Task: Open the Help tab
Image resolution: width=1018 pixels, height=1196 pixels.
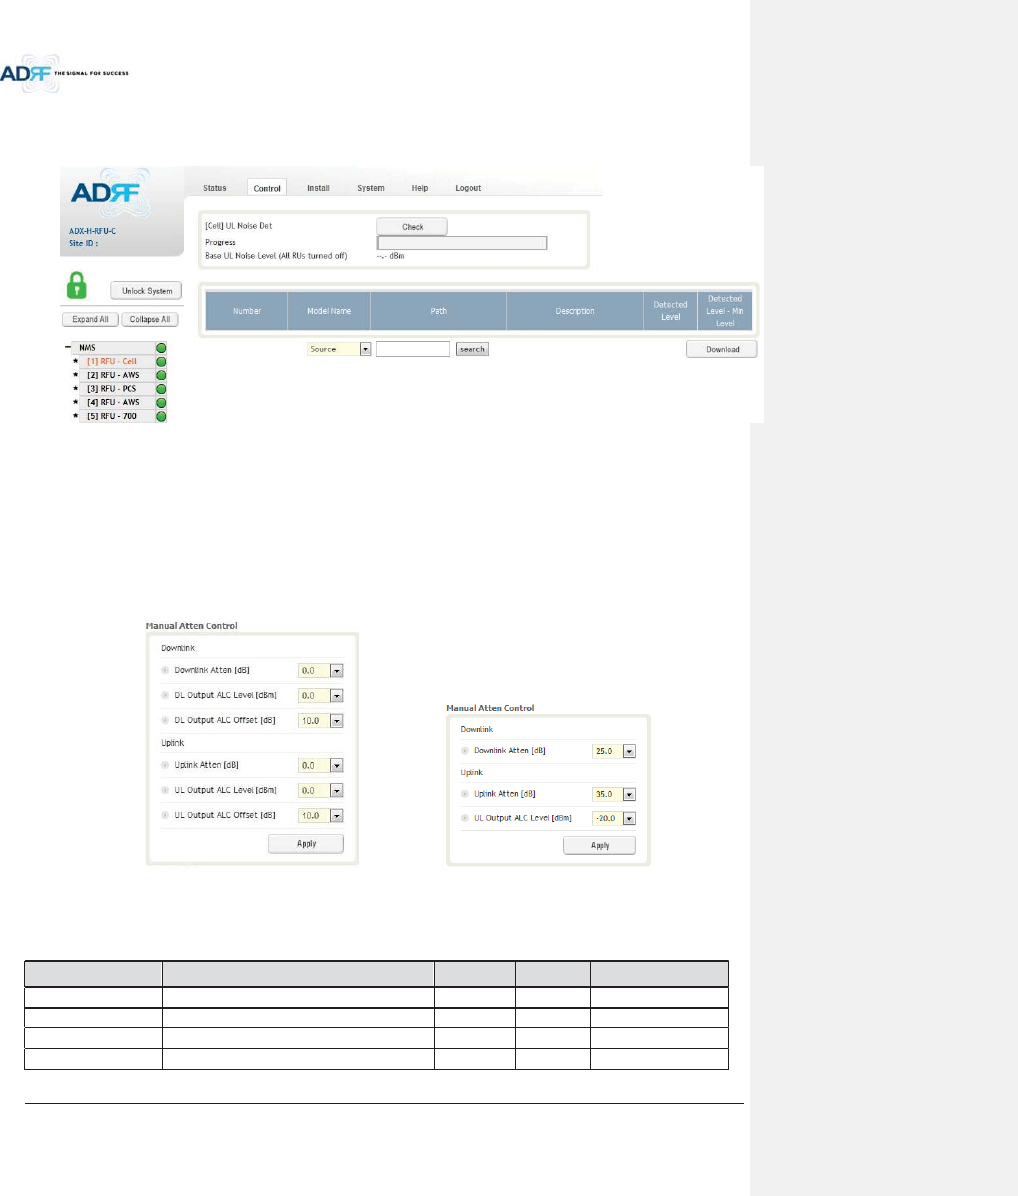Action: (419, 188)
